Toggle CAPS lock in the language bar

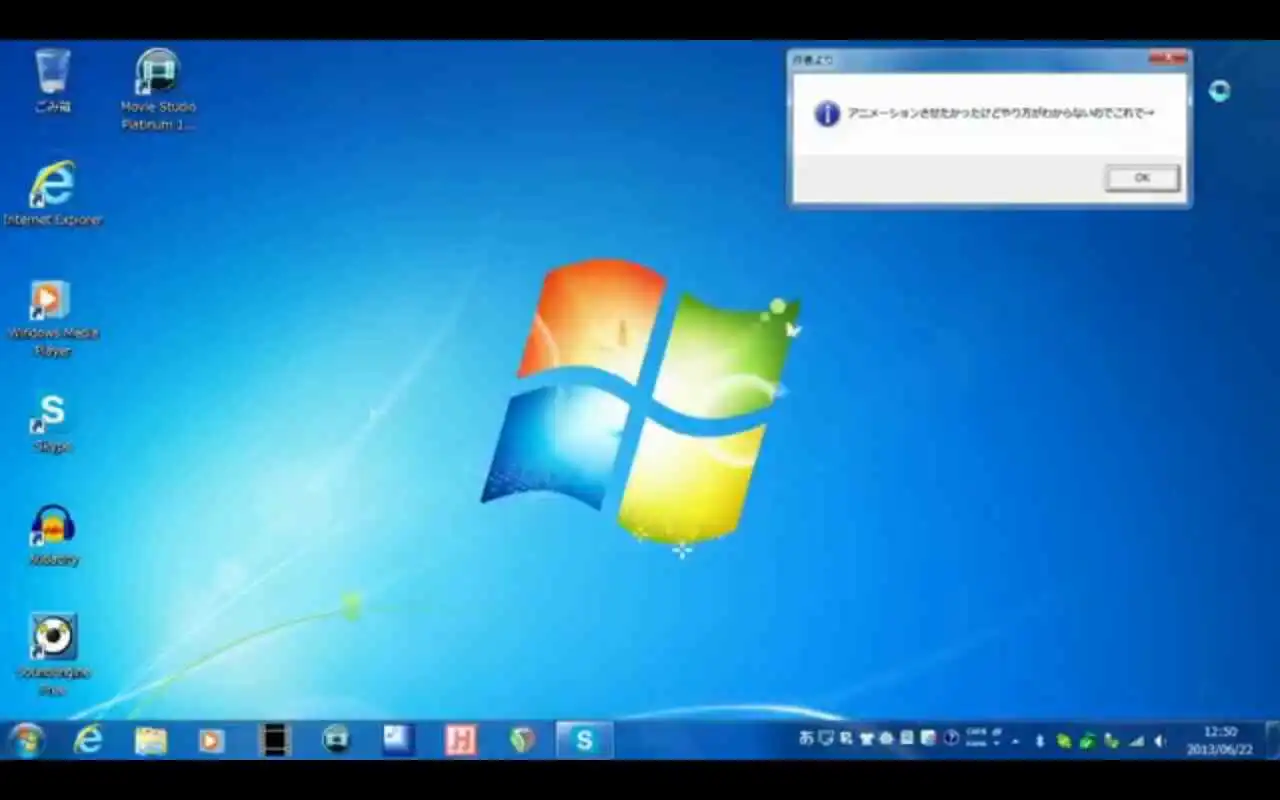pos(976,733)
